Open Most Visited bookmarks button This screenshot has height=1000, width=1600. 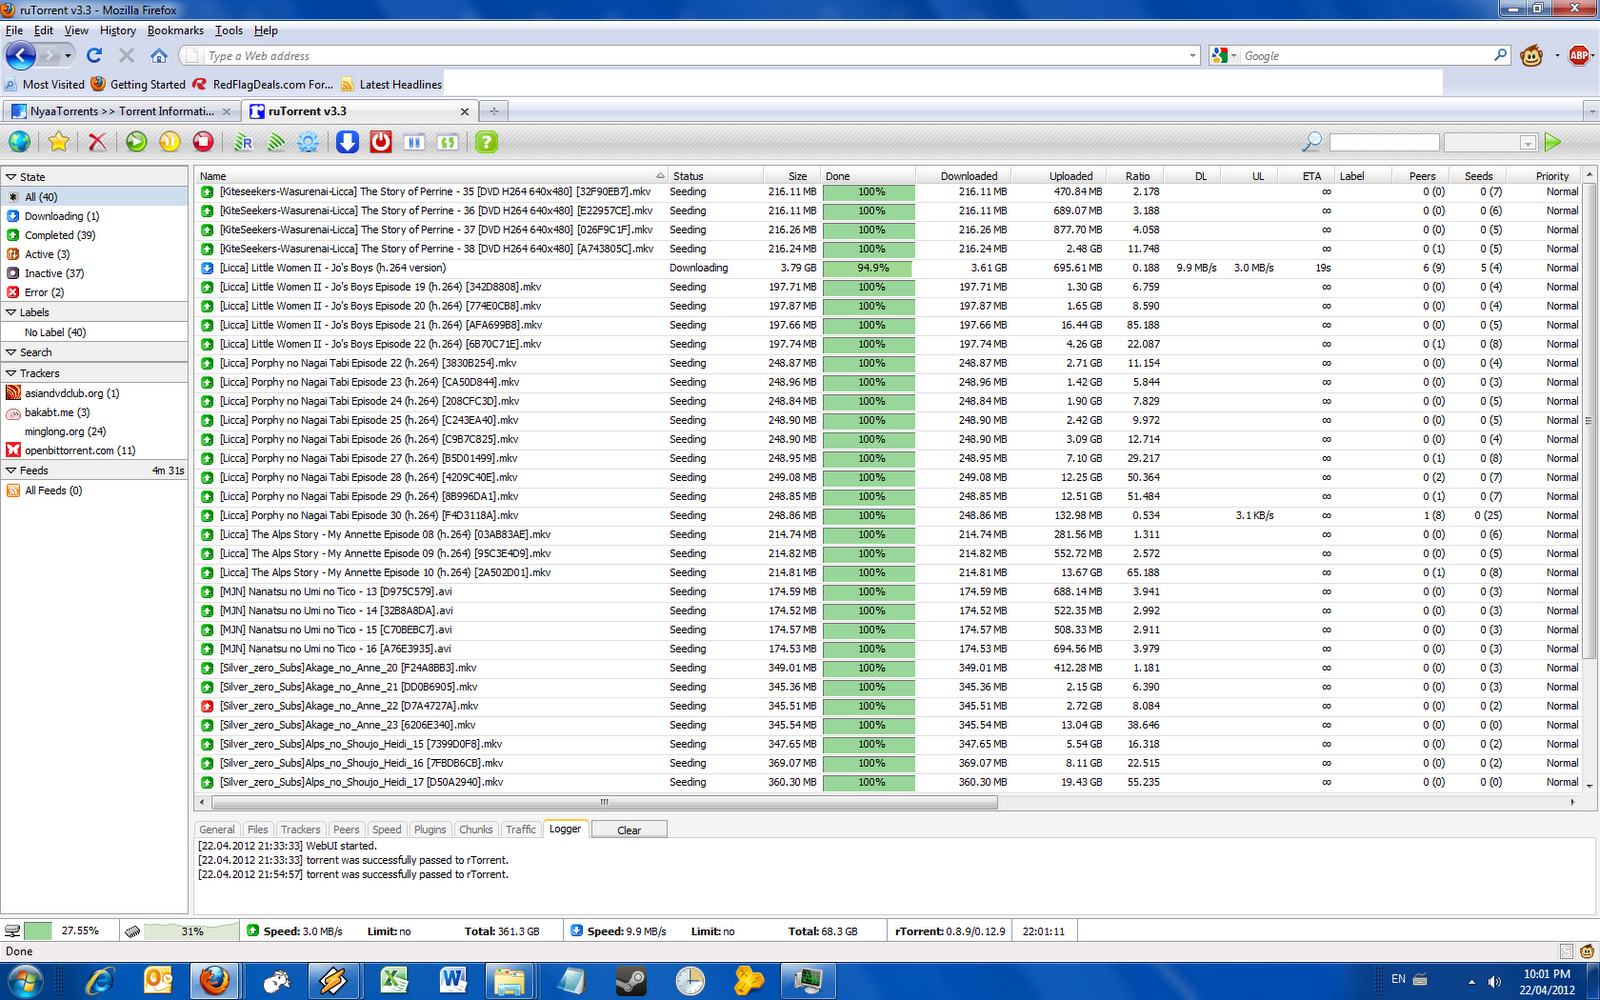pyautogui.click(x=45, y=85)
